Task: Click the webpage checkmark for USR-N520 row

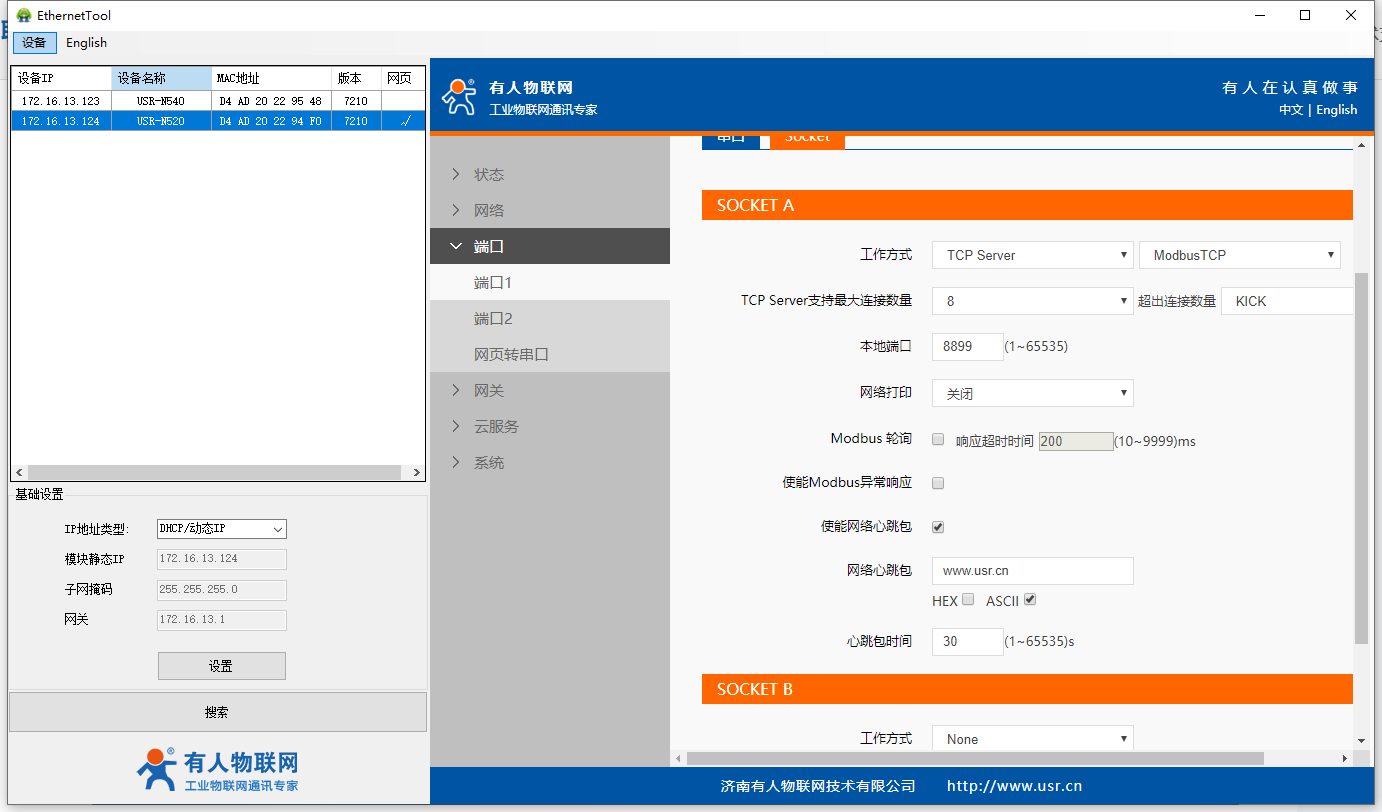Action: tap(404, 121)
